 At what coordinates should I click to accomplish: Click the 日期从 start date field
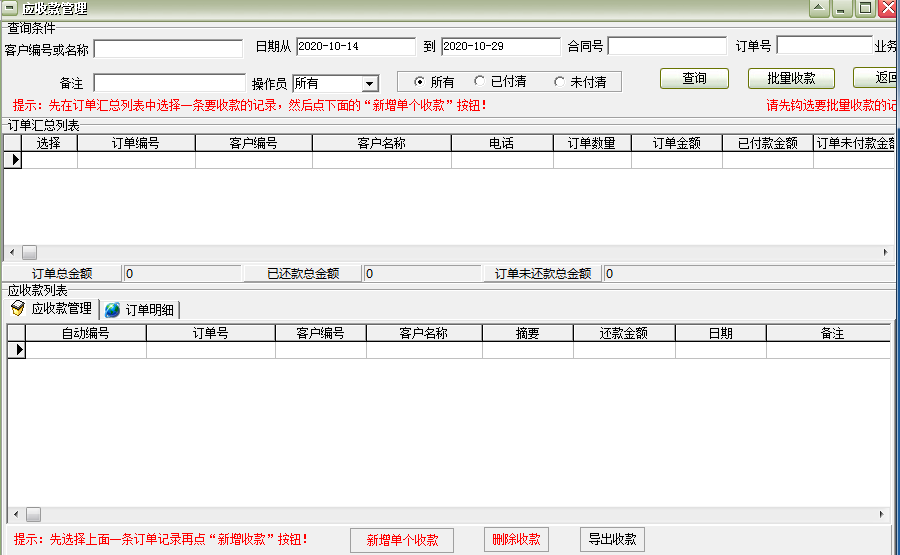pyautogui.click(x=356, y=46)
